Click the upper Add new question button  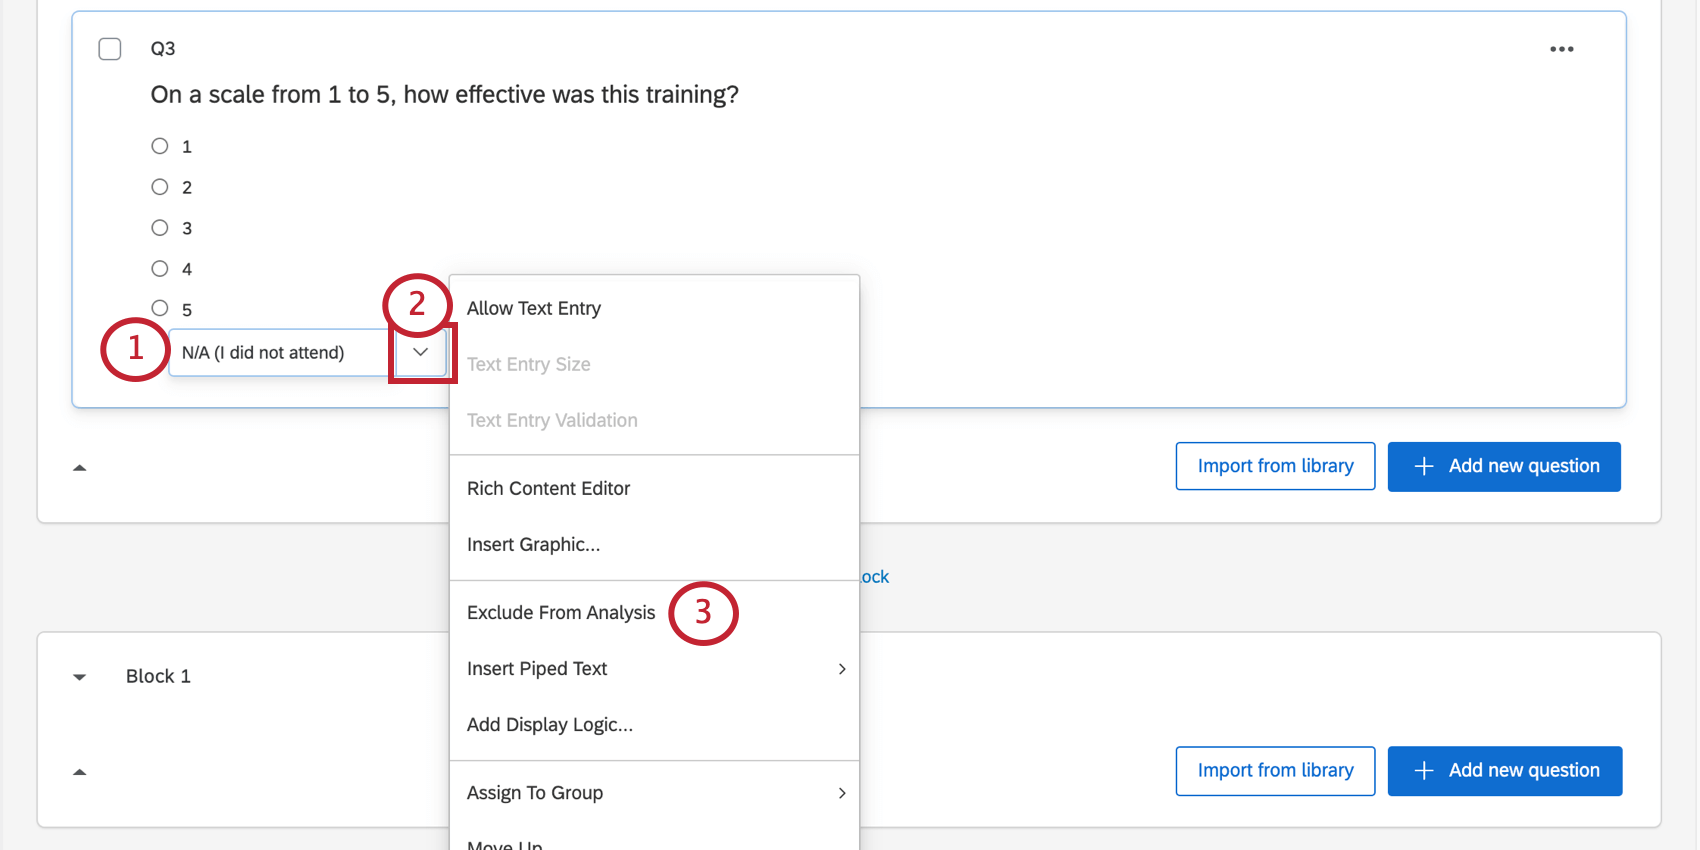click(1504, 466)
